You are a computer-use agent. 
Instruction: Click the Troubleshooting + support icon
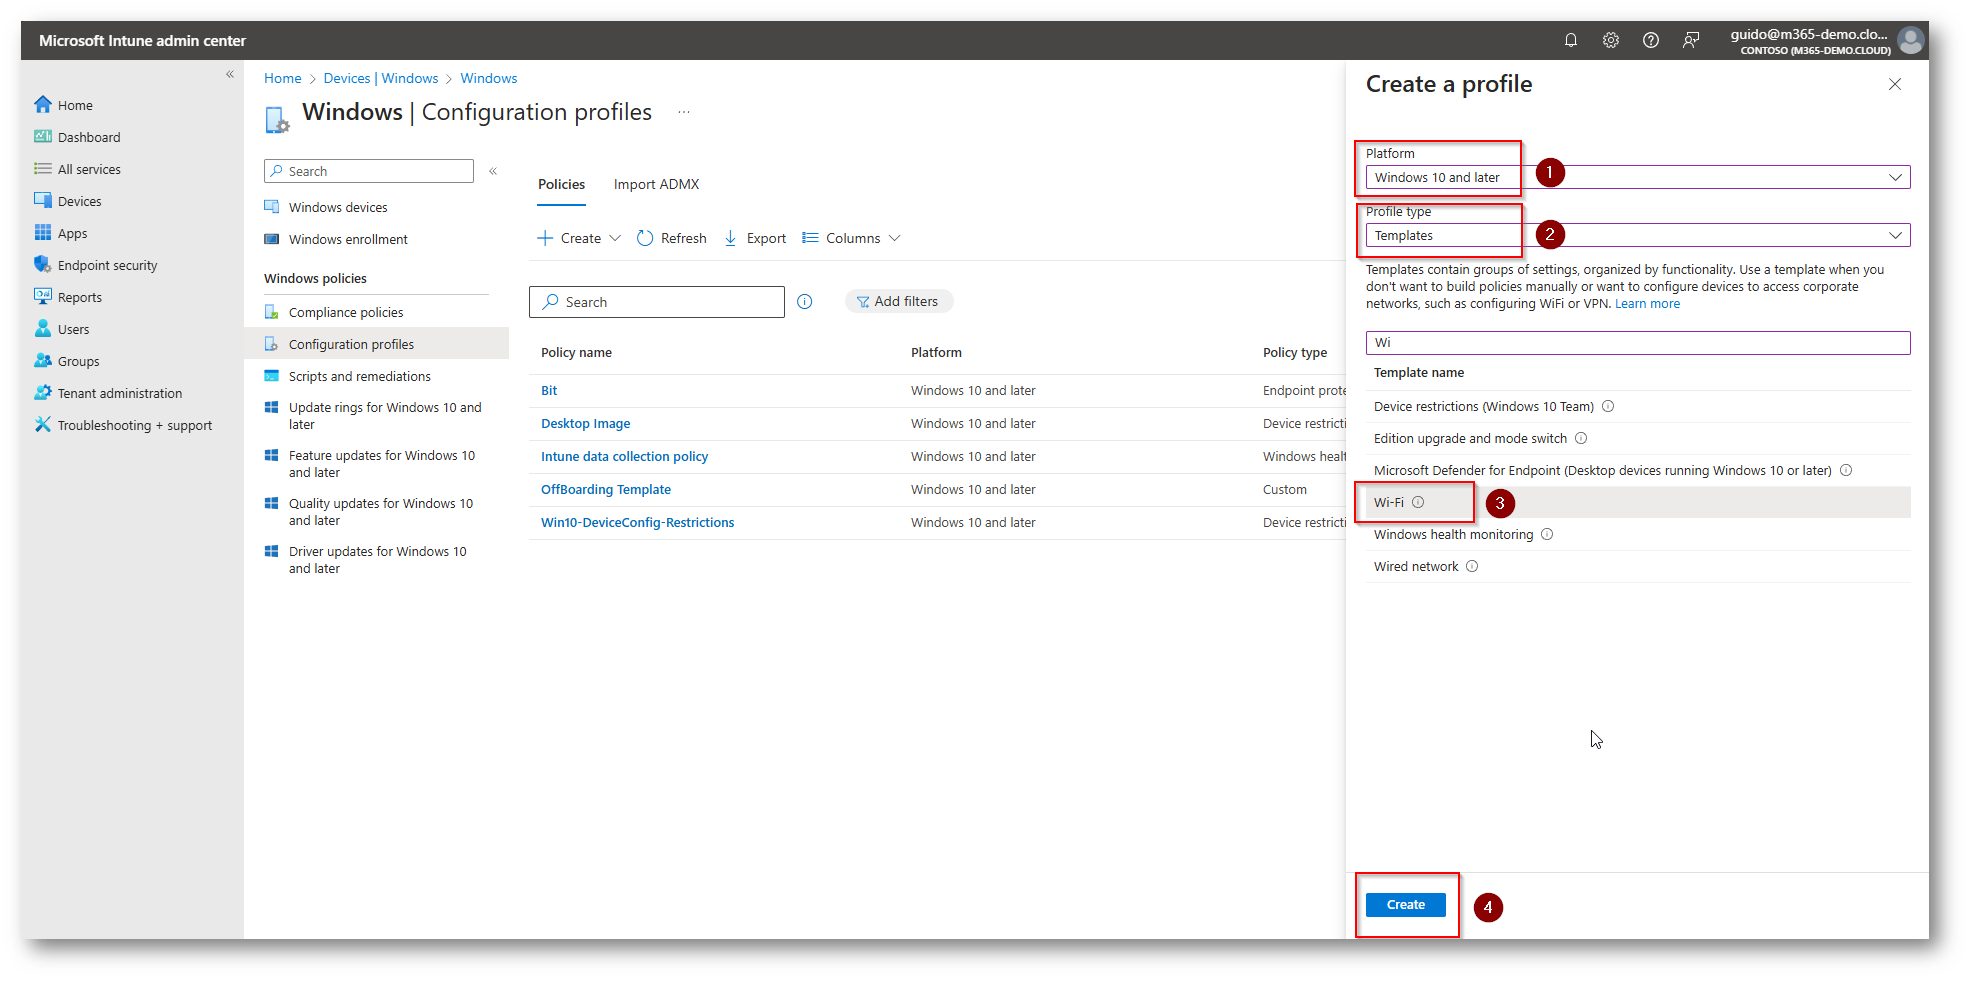(42, 424)
